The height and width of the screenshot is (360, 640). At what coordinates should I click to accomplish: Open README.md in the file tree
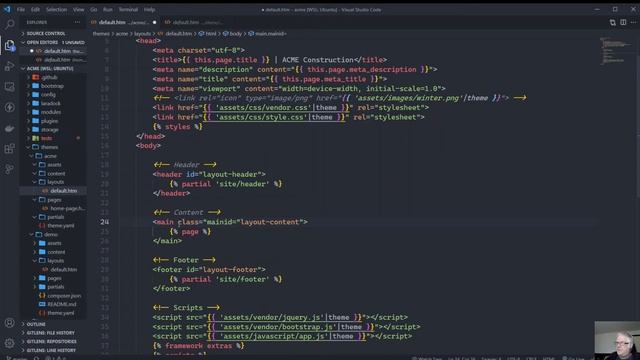coord(62,304)
